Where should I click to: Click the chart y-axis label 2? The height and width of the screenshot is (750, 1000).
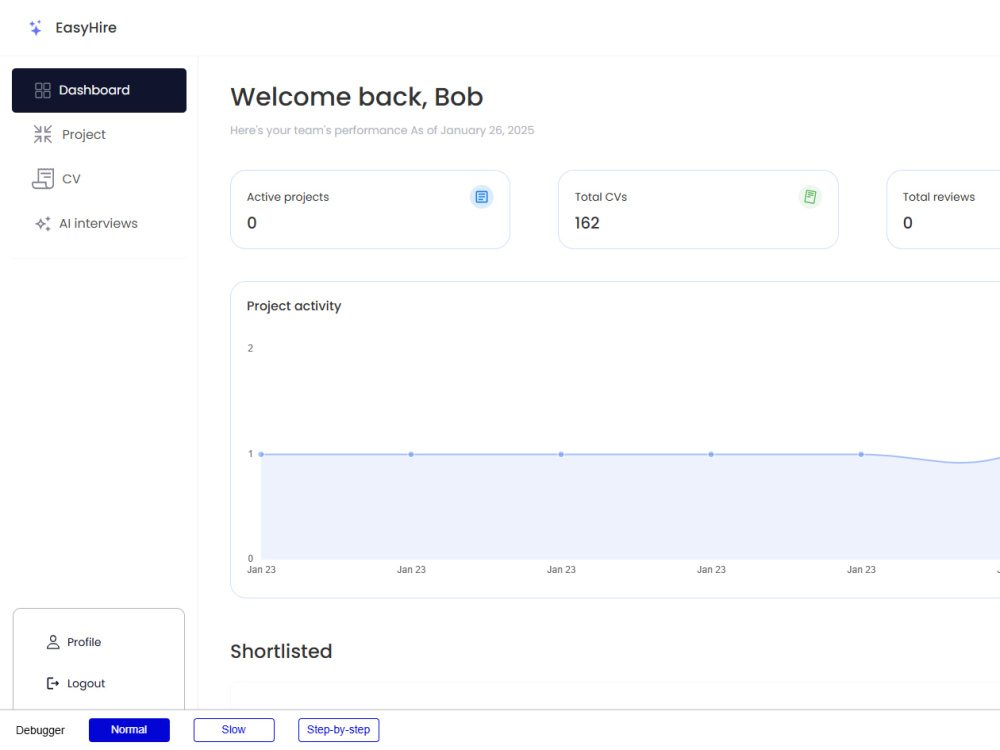(x=251, y=348)
